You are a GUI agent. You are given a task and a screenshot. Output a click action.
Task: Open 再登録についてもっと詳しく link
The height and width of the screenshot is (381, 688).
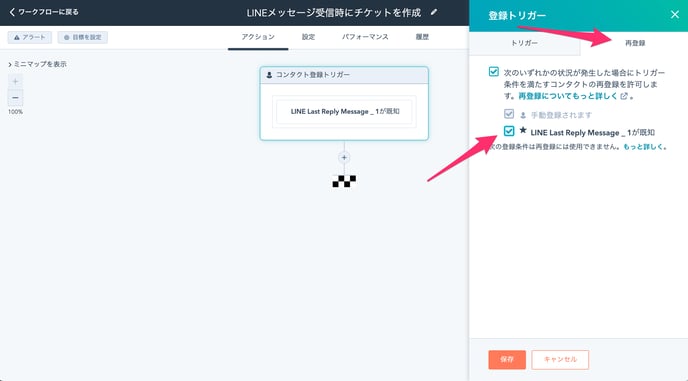573,96
